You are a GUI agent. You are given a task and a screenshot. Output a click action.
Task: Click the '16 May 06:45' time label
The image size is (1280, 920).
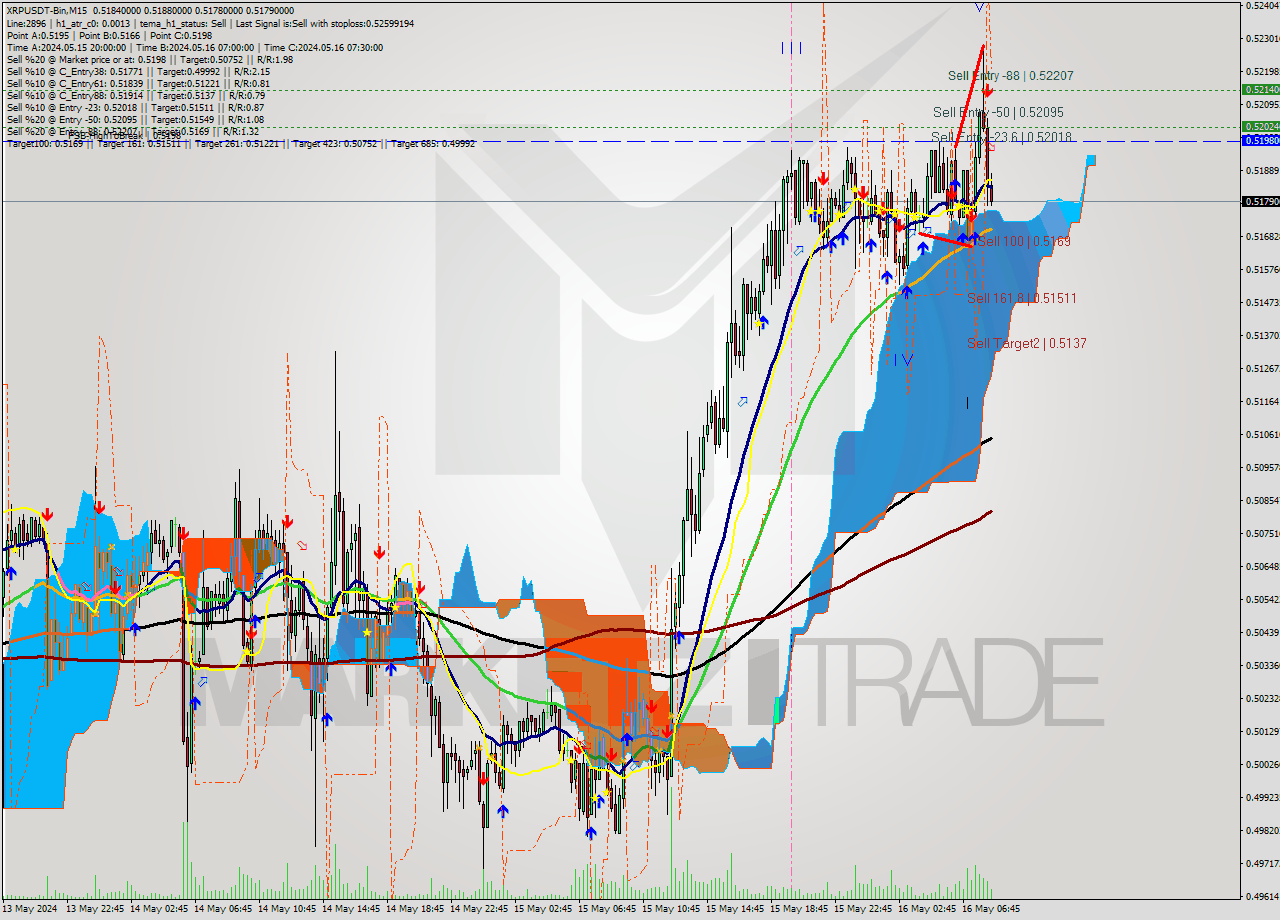[x=992, y=909]
